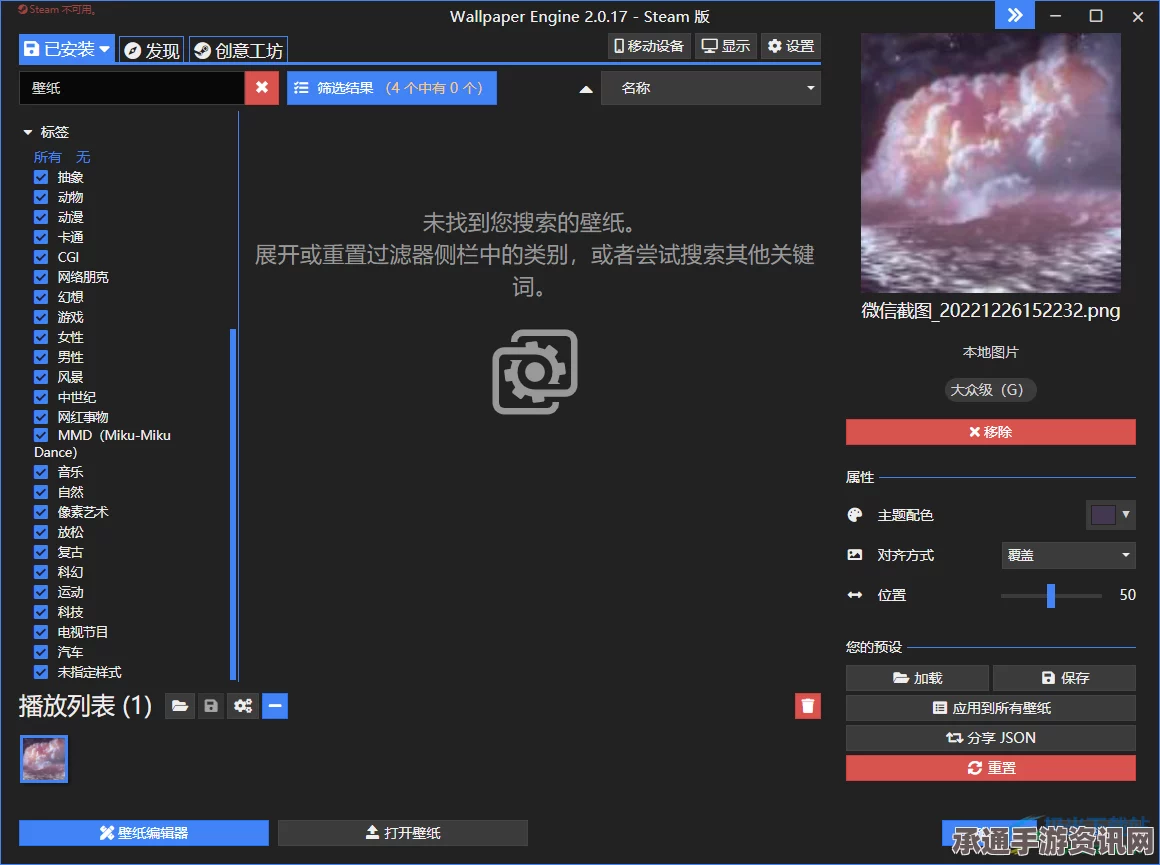The height and width of the screenshot is (865, 1160).
Task: Click the 主题配色 color swatch
Action: (1103, 514)
